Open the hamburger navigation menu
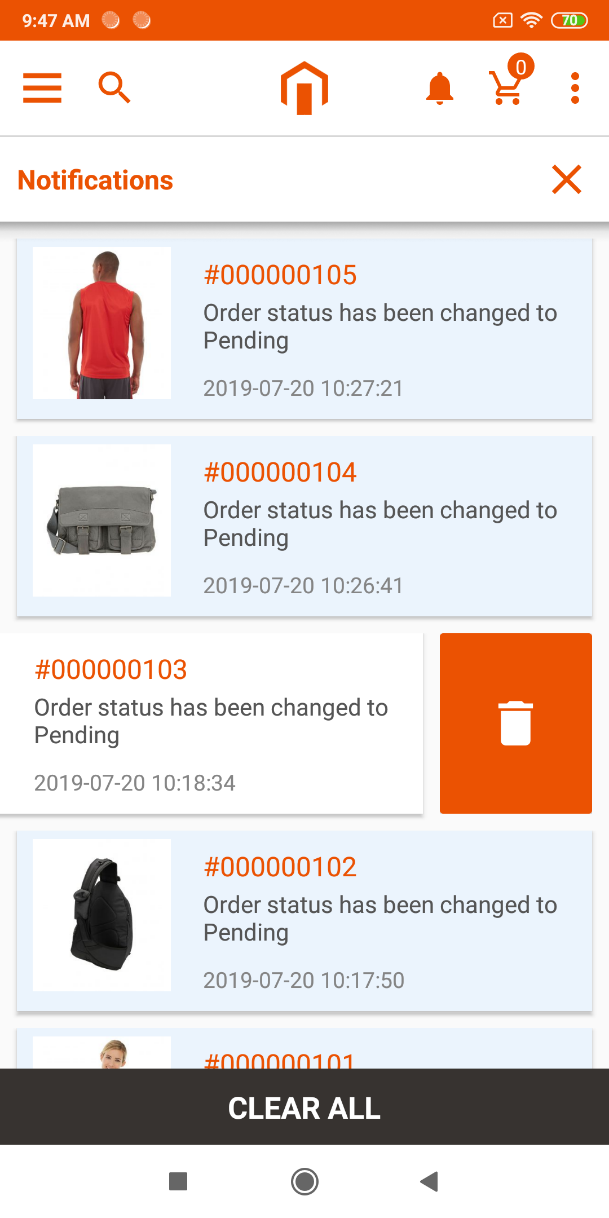Viewport: 609px width, 1218px height. click(42, 88)
